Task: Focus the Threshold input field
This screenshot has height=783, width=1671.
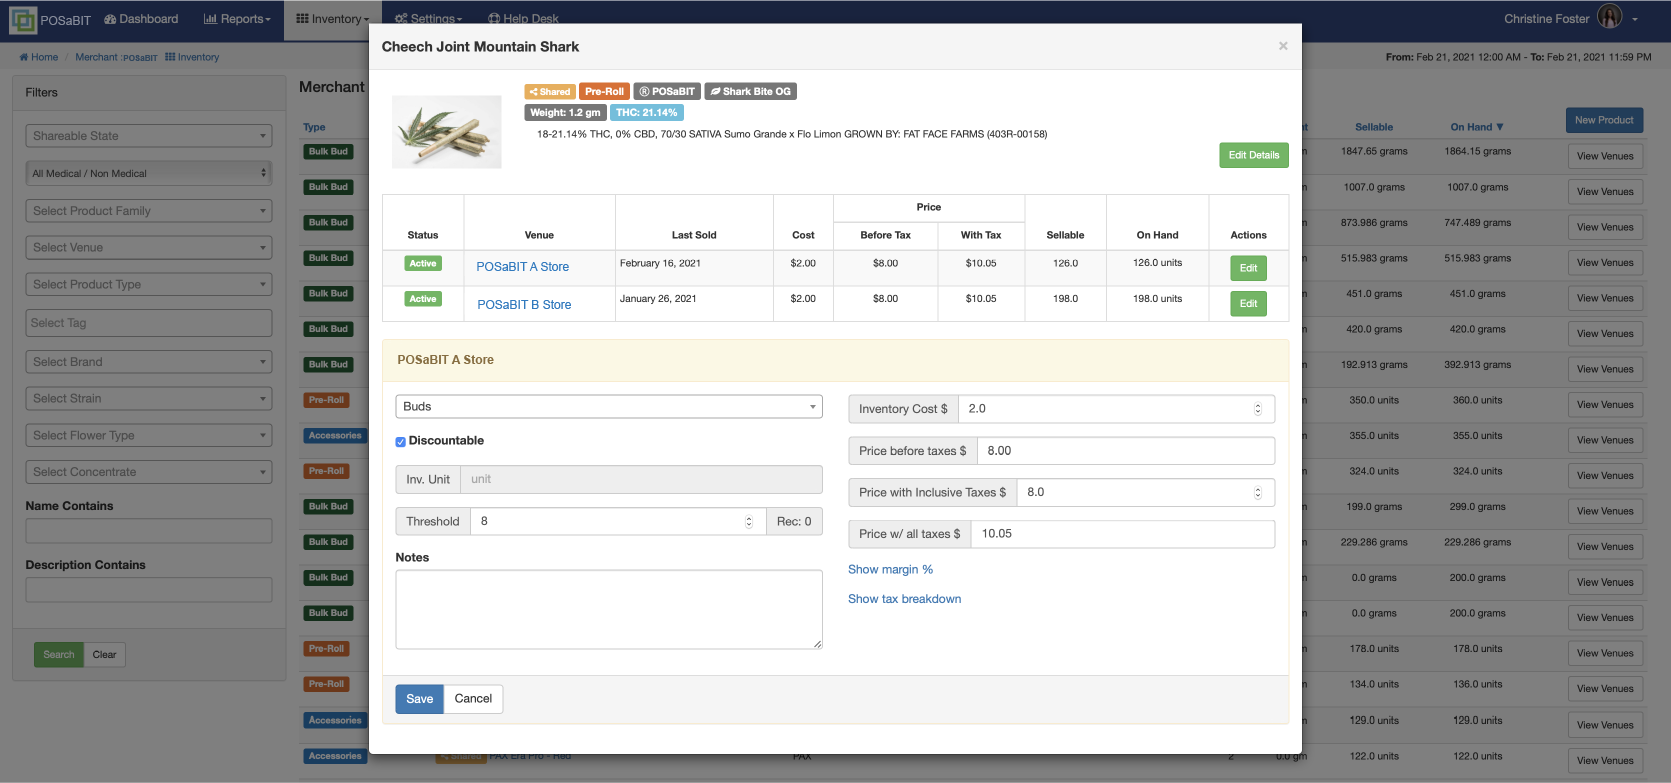Action: coord(618,521)
